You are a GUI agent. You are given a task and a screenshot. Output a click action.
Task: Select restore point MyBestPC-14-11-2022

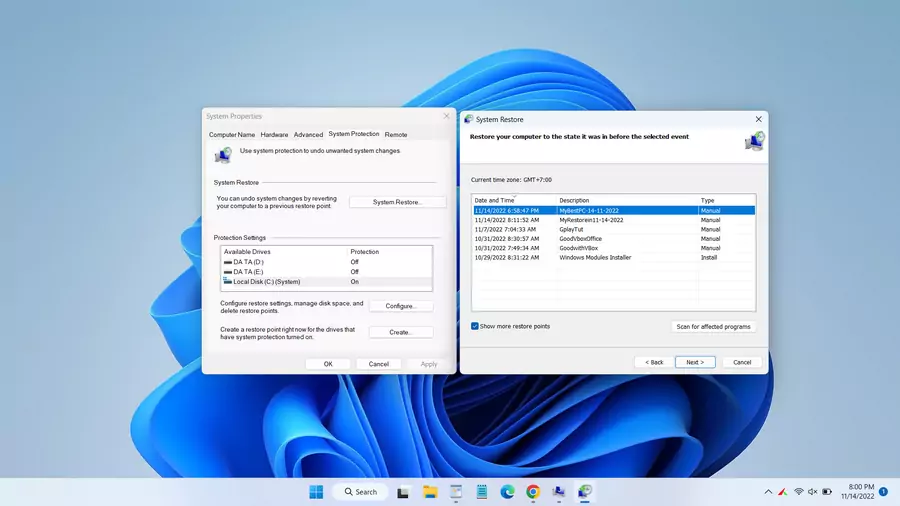614,211
